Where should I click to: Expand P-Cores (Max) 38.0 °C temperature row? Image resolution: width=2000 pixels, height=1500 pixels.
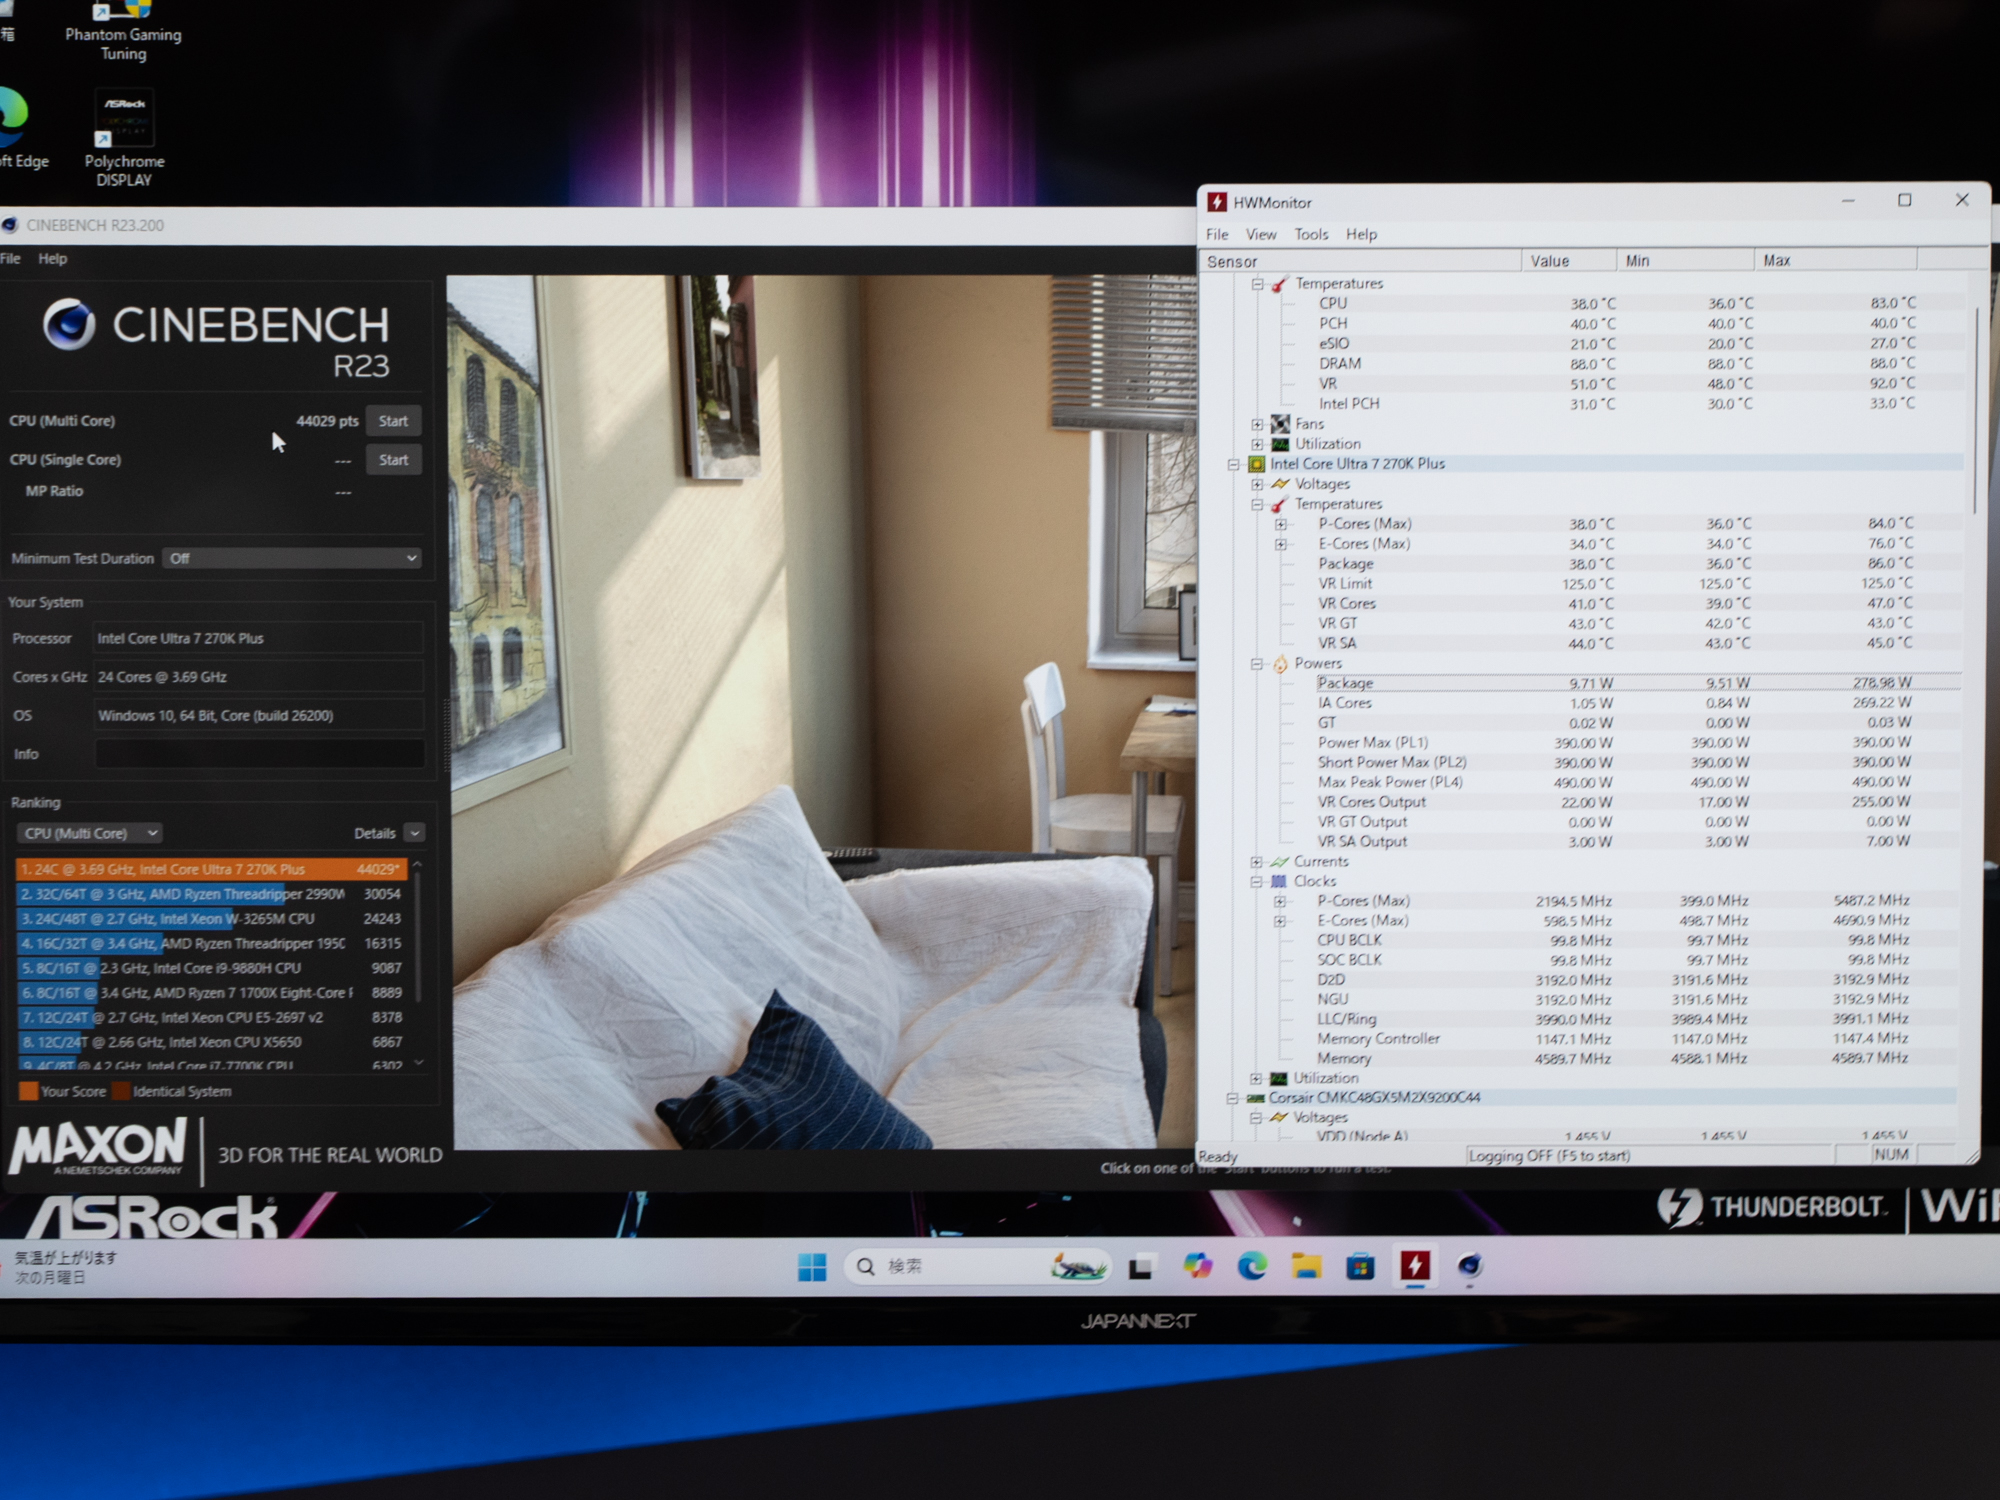tap(1281, 524)
